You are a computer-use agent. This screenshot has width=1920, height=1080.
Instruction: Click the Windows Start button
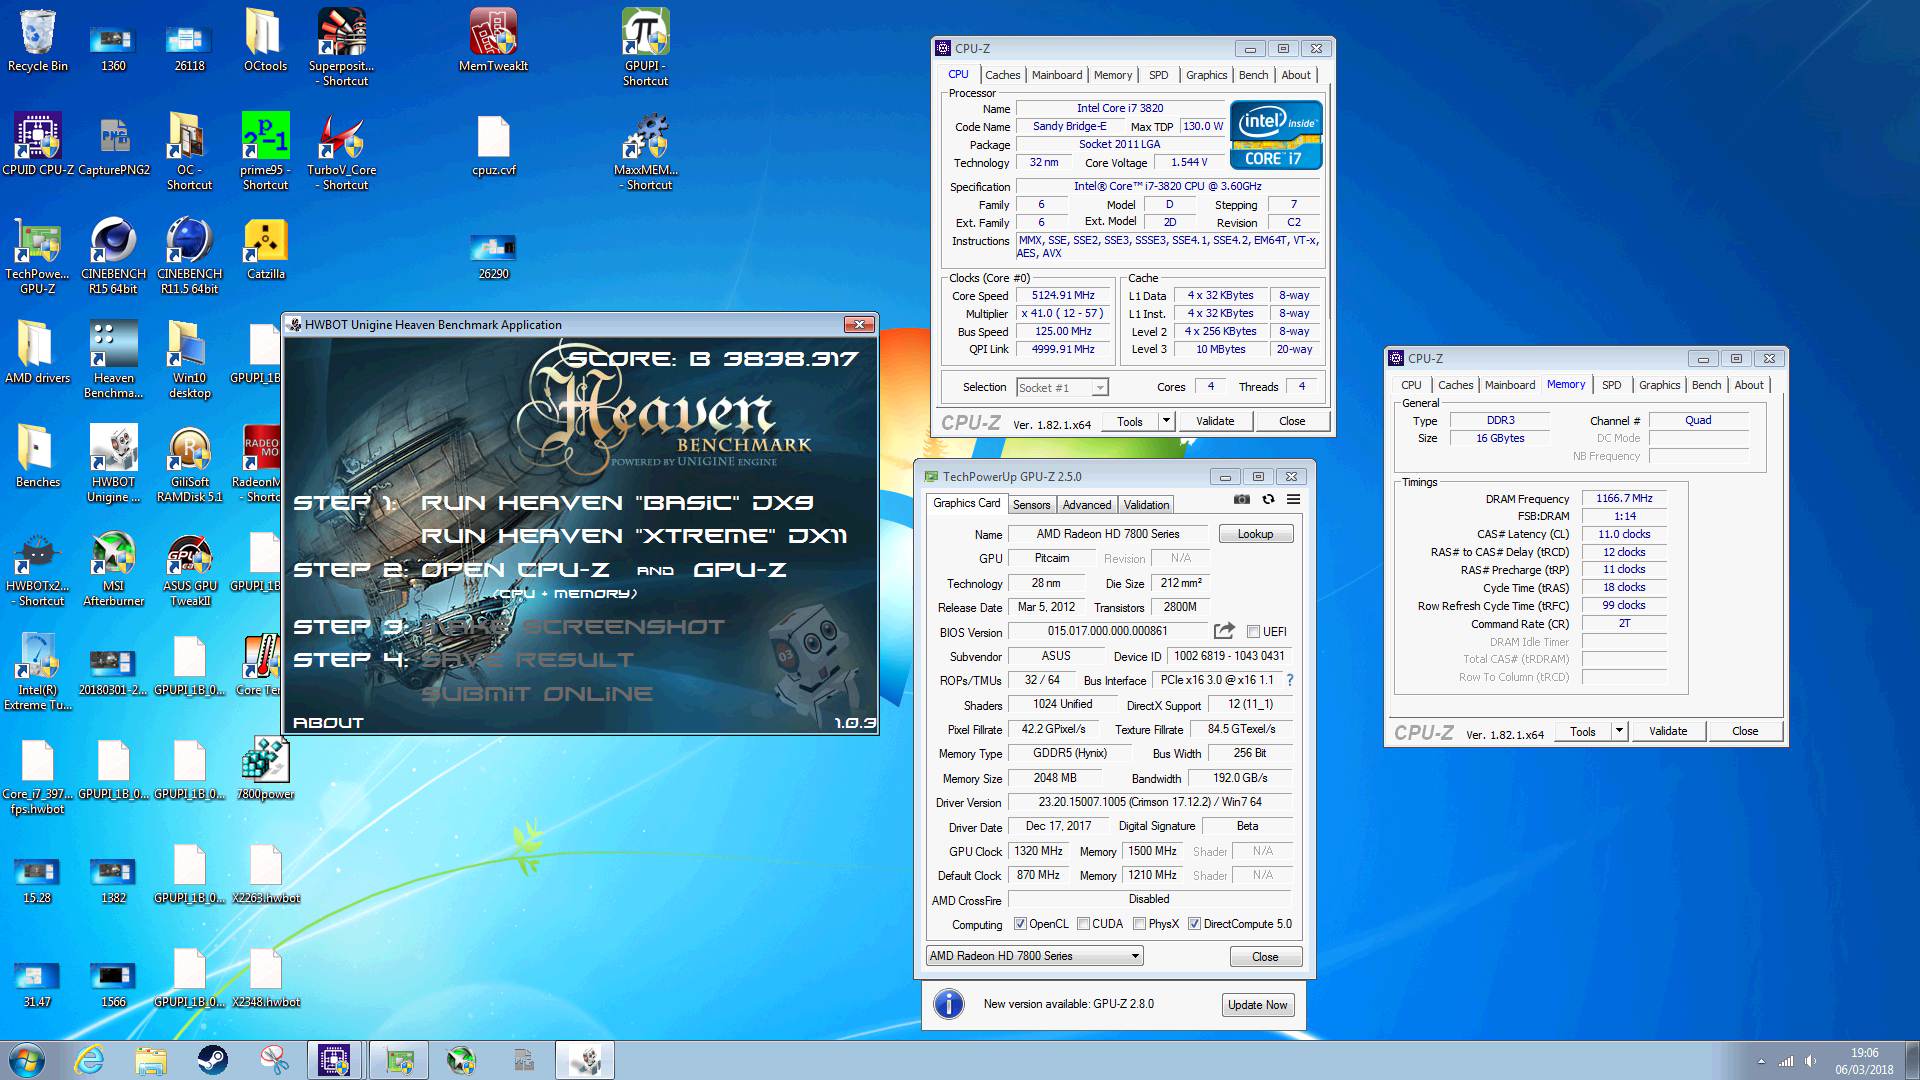[27, 1059]
